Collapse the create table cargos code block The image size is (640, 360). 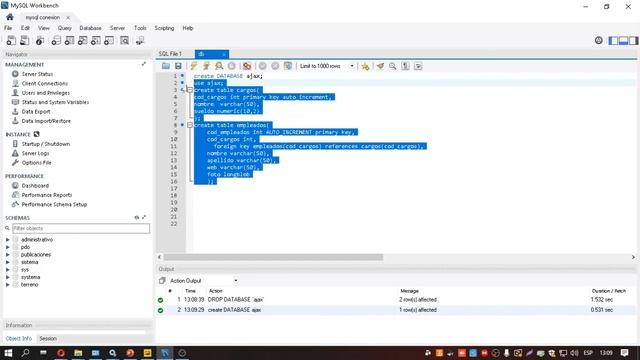(190, 90)
